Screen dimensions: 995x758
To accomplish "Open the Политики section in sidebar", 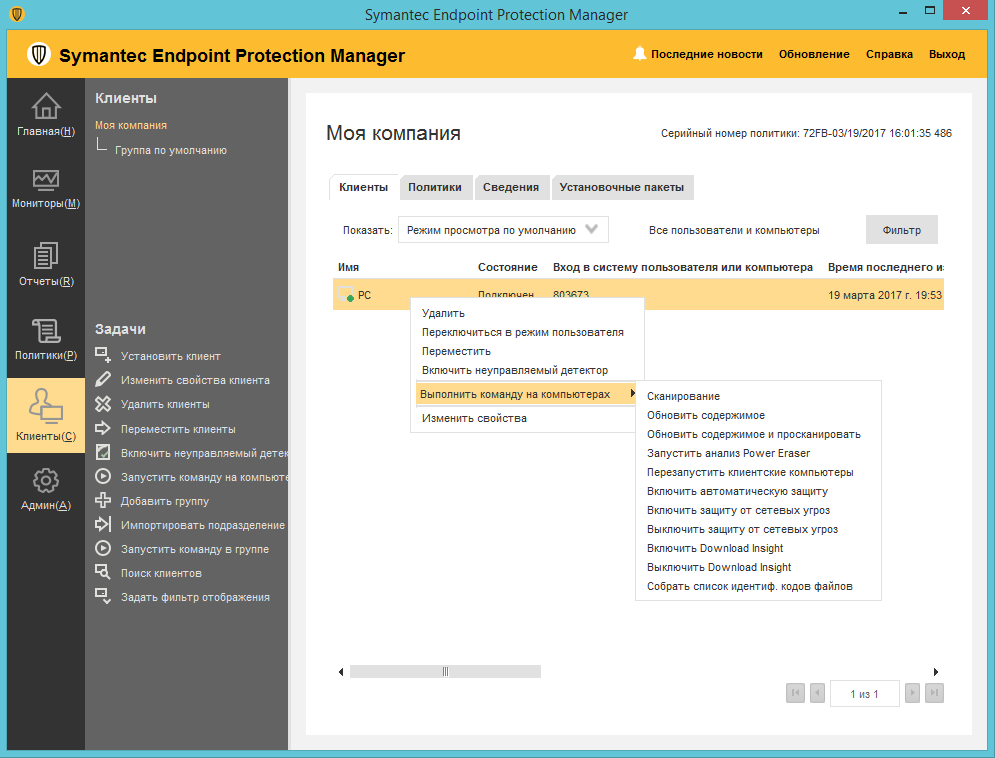I will tap(46, 331).
